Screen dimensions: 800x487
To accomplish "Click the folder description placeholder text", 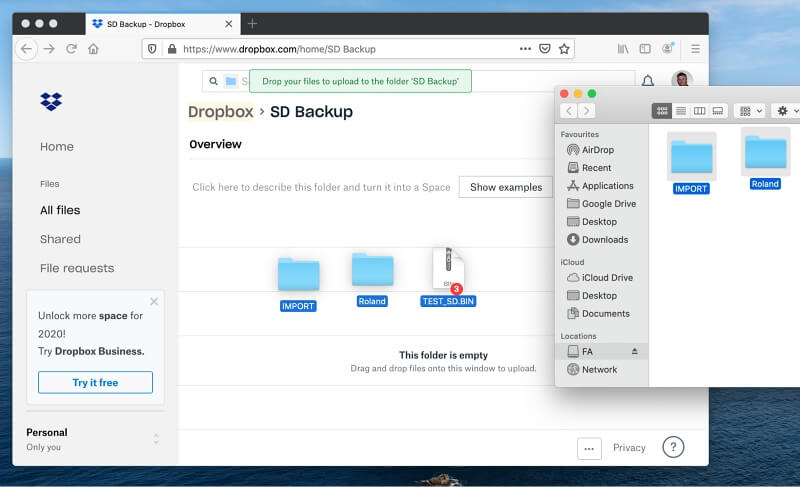I will coord(321,187).
